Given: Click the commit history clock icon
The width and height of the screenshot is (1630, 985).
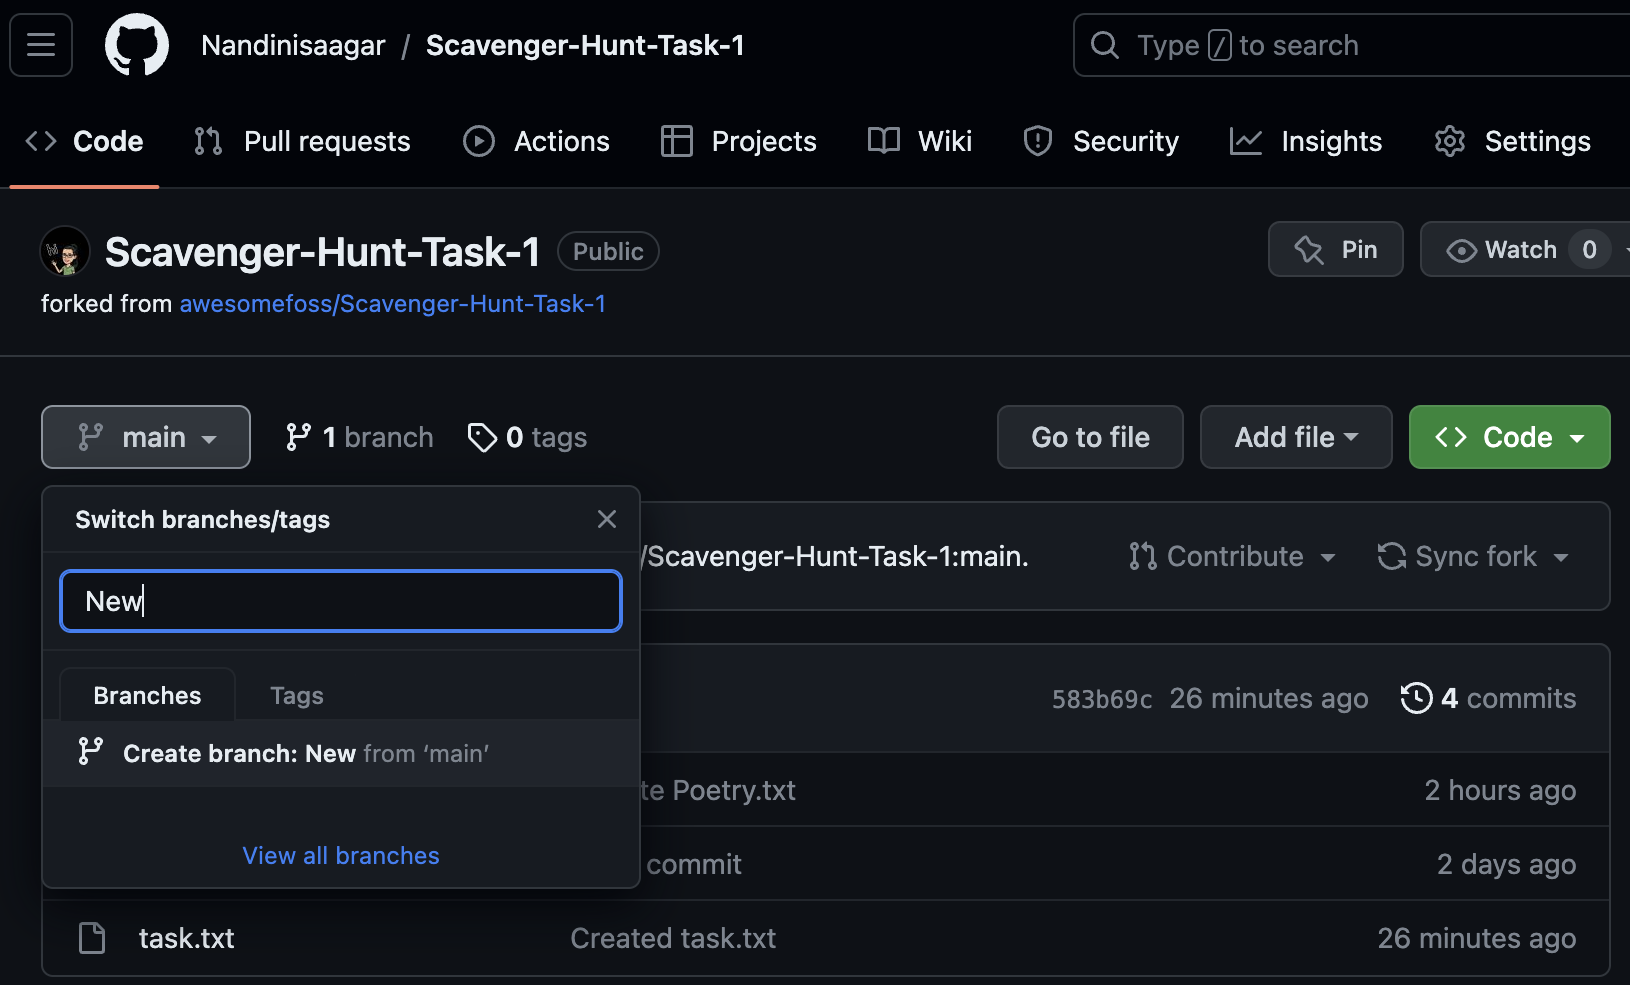Looking at the screenshot, I should coord(1416,698).
